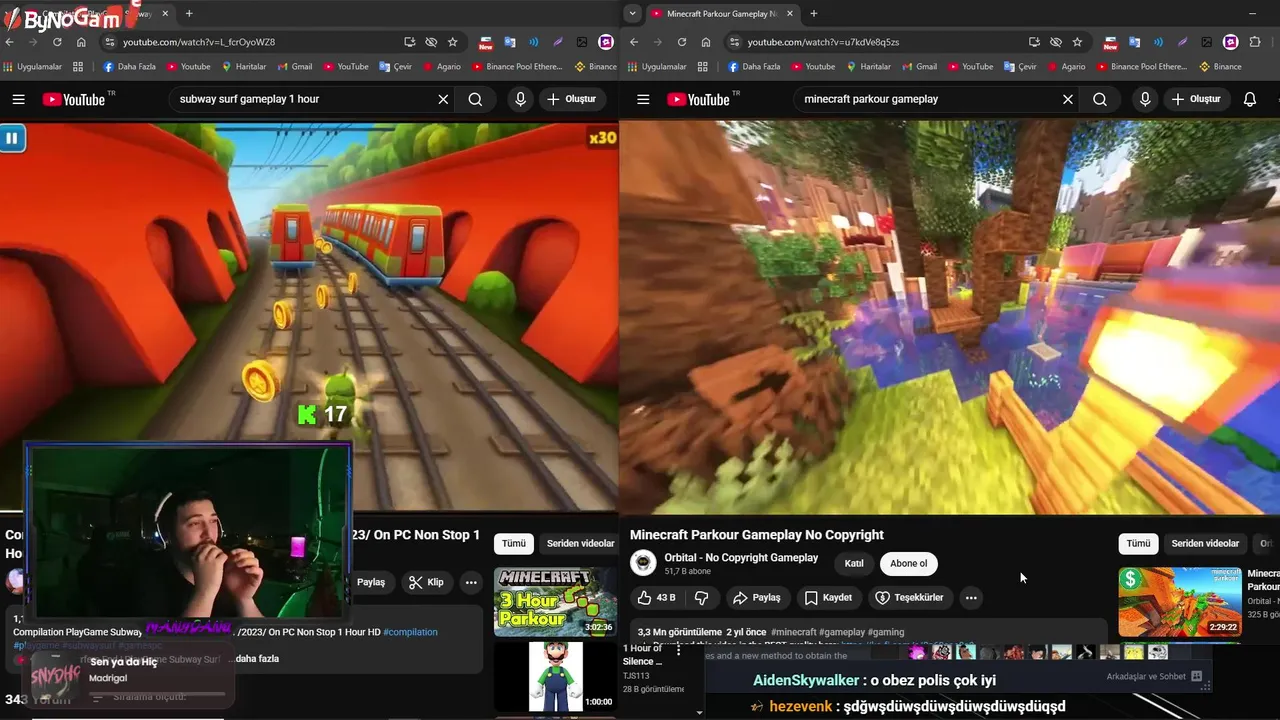
Task: Open Haritalar bookmark in left browser
Action: point(243,67)
